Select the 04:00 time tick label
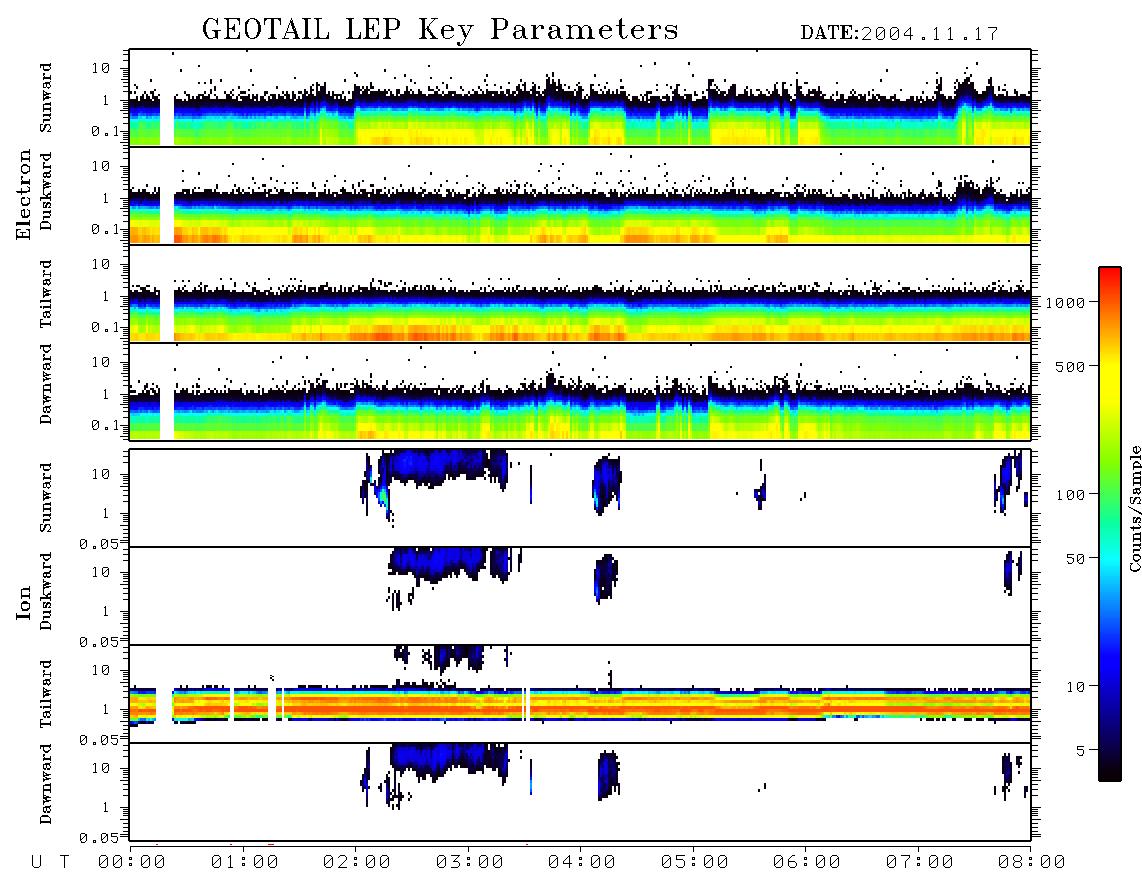This screenshot has width=1142, height=880. point(582,862)
